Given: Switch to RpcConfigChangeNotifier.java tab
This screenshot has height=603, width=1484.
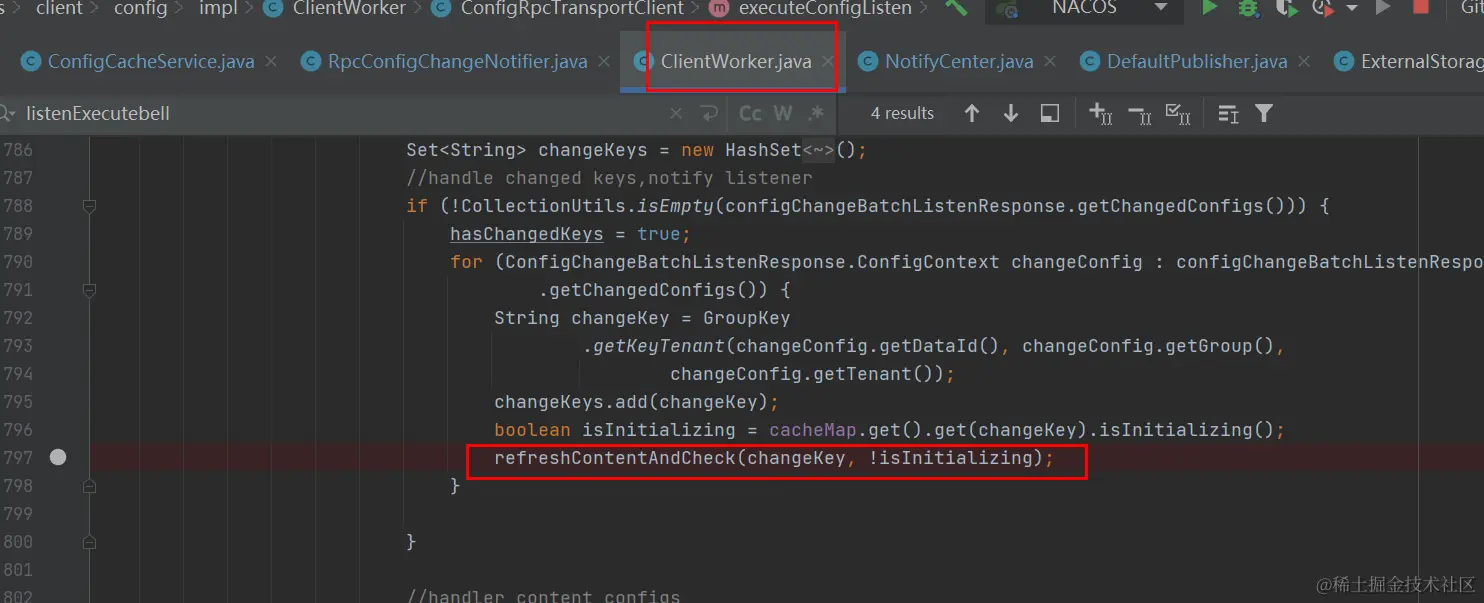Looking at the screenshot, I should [457, 62].
